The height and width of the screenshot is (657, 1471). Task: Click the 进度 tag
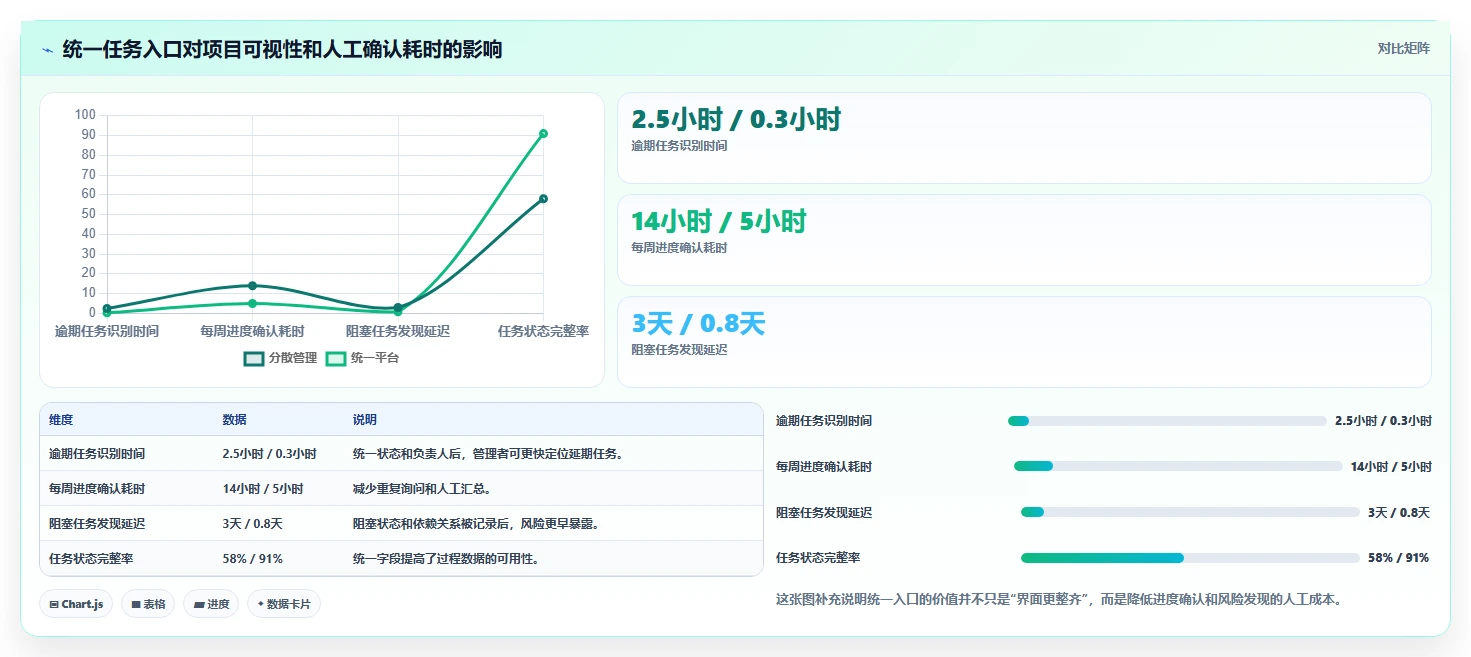pyautogui.click(x=211, y=604)
